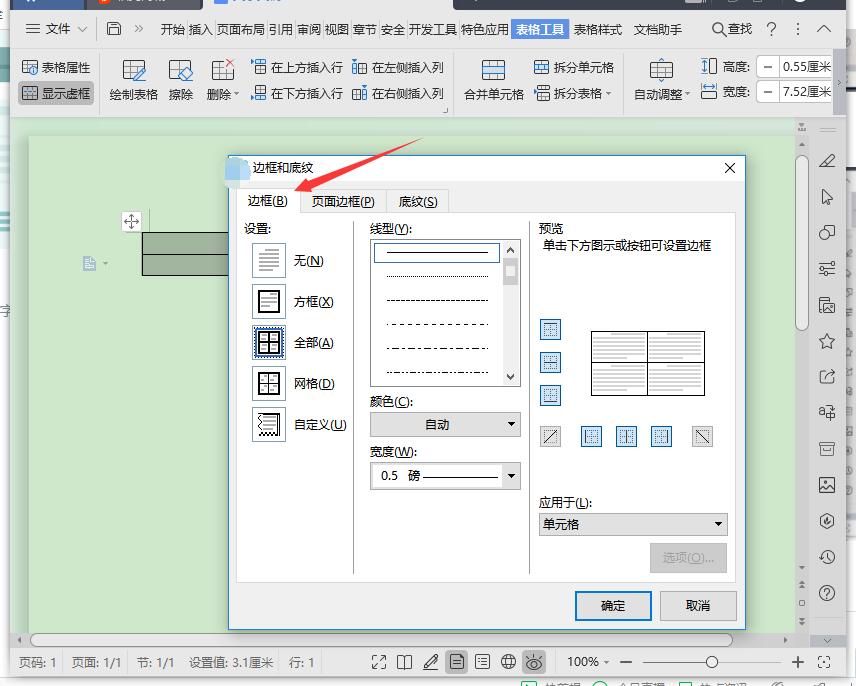
Task: Open the 宽度(W) width dropdown
Action: [445, 476]
